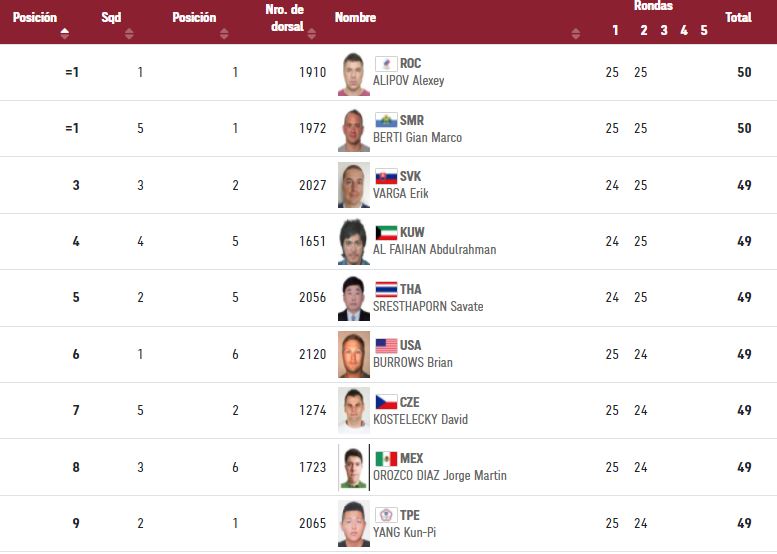This screenshot has width=777, height=554.
Task: Click the USA flag icon
Action: click(385, 346)
